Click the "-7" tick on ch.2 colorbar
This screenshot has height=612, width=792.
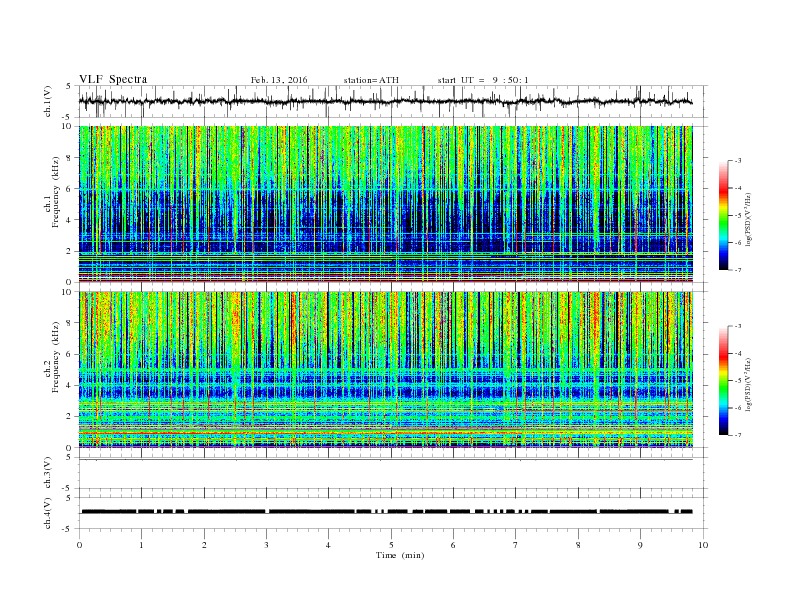(738, 435)
